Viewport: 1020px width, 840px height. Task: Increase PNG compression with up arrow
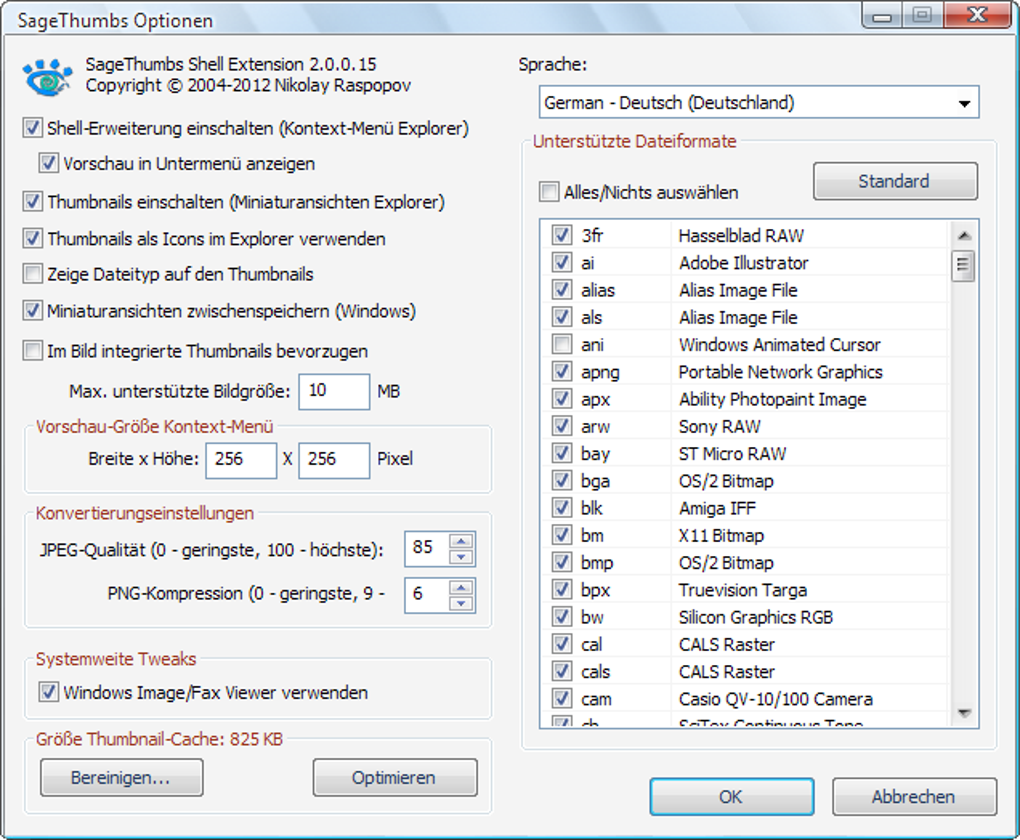point(461,588)
